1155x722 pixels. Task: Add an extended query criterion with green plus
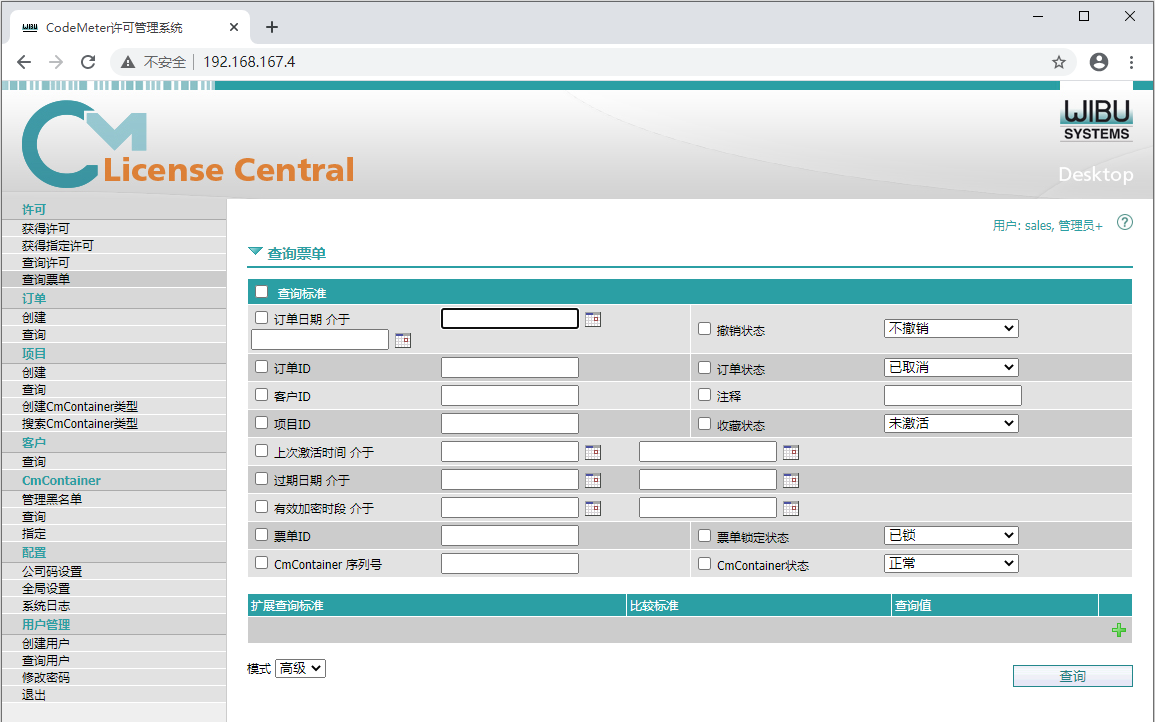point(1118,630)
